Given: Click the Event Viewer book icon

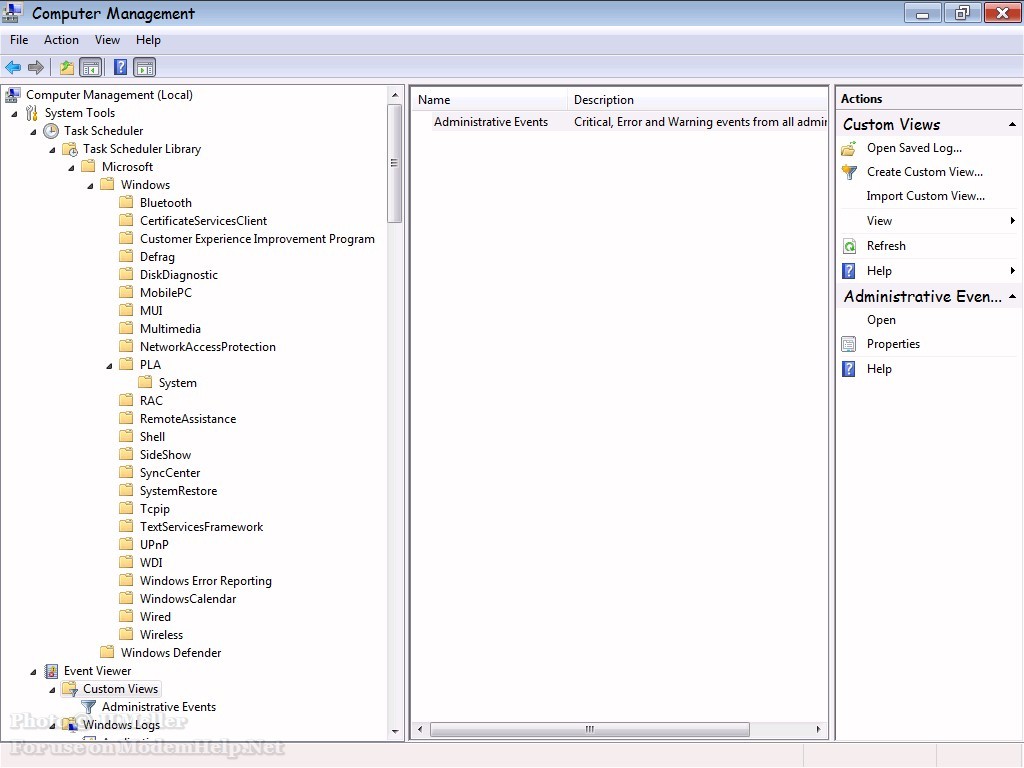Looking at the screenshot, I should pyautogui.click(x=51, y=671).
